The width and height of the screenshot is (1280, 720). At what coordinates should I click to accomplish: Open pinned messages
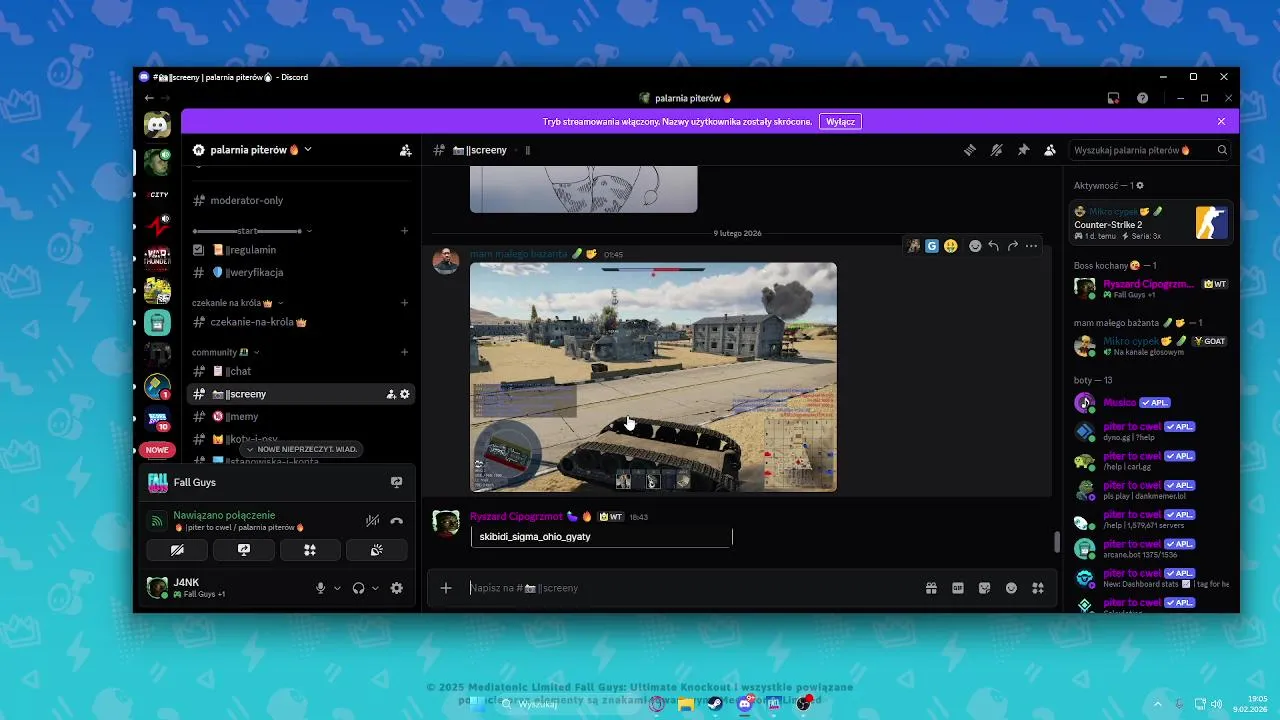pos(1023,150)
